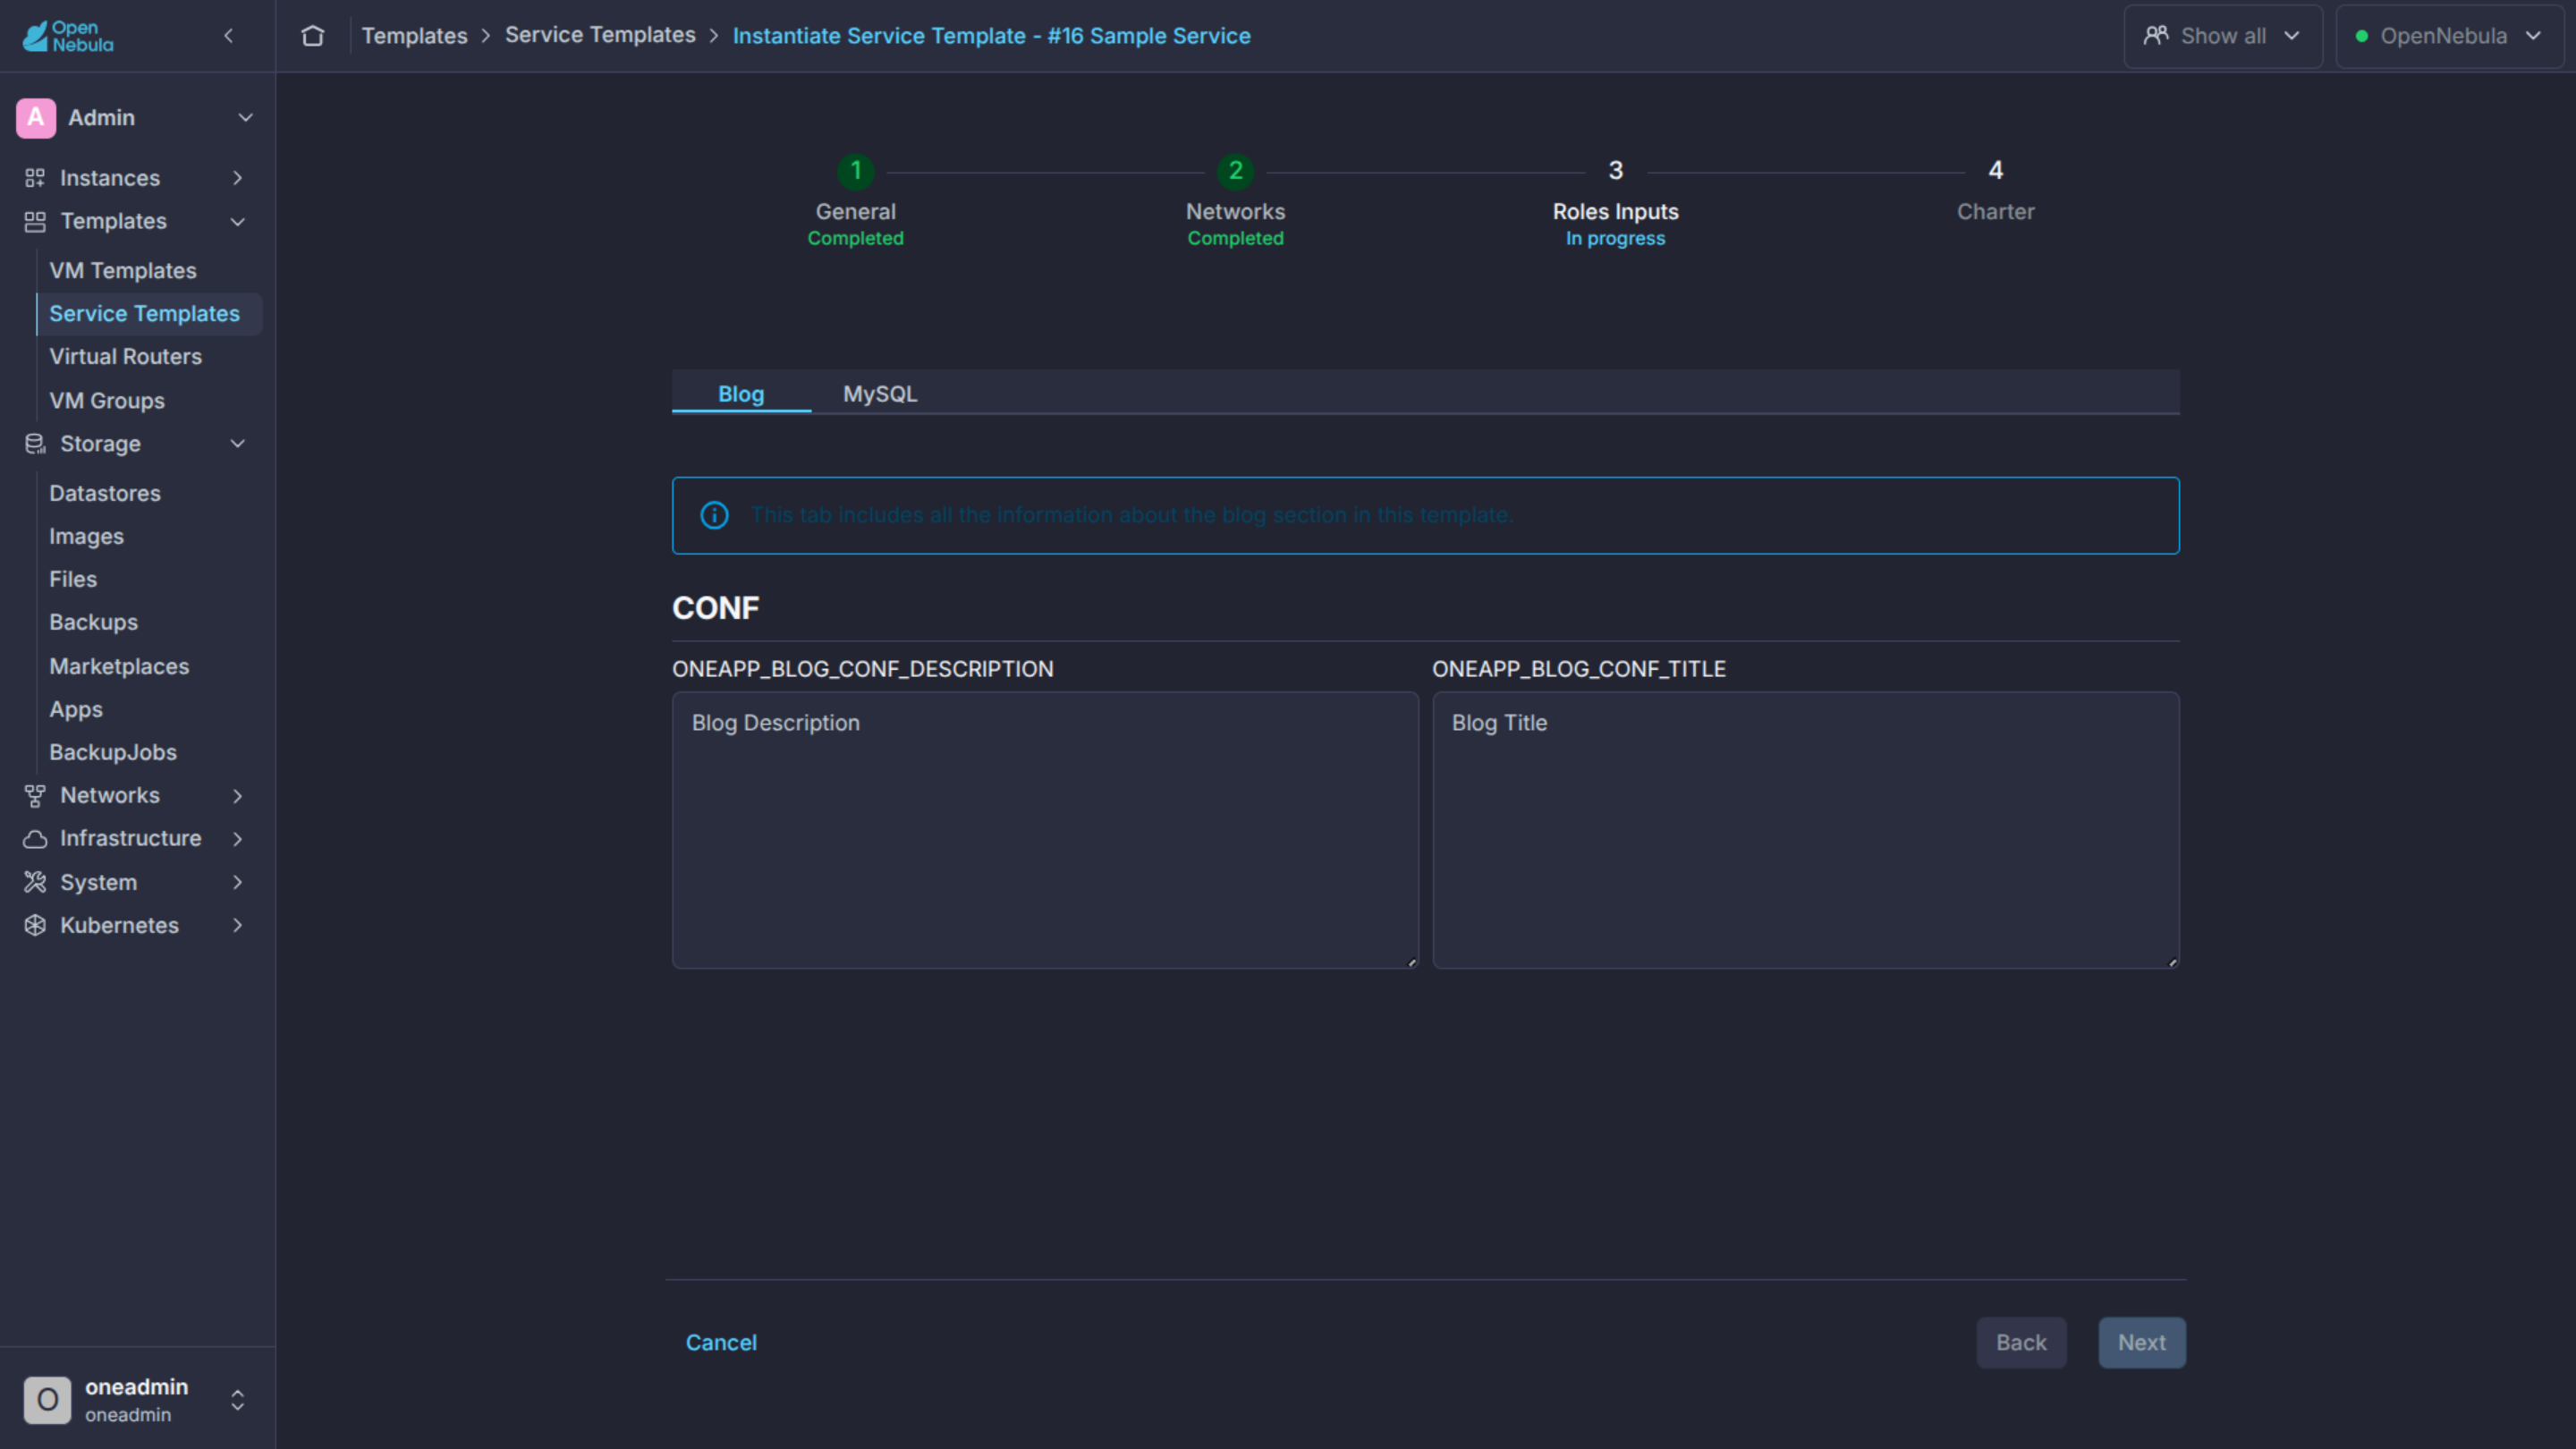Open BackupJobs in sidebar
Screen dimensions: 2576x1449
tap(113, 753)
